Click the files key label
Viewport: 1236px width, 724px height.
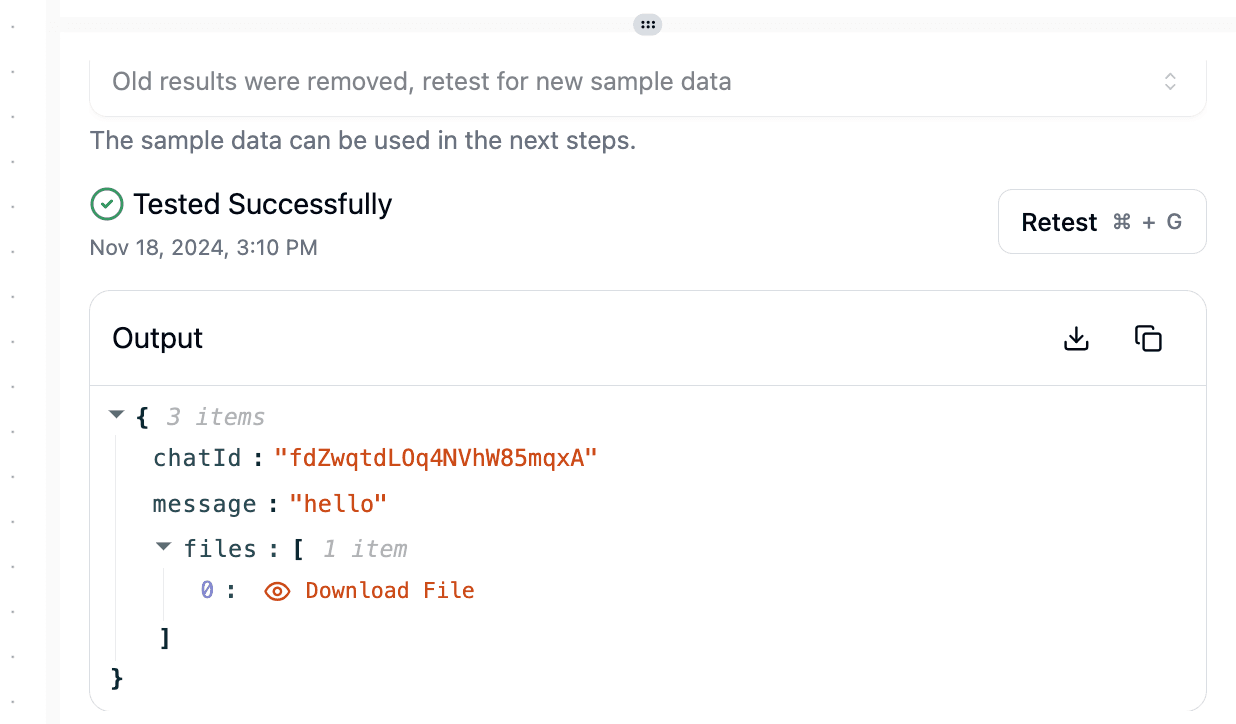click(x=220, y=549)
